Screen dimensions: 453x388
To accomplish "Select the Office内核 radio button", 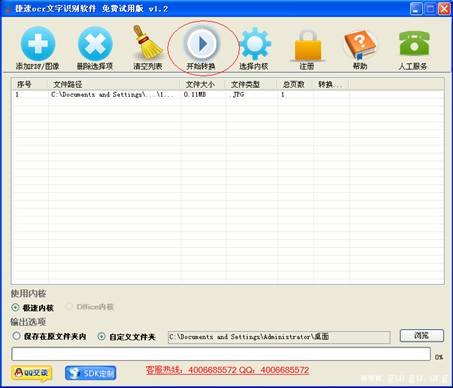I will pyautogui.click(x=69, y=307).
